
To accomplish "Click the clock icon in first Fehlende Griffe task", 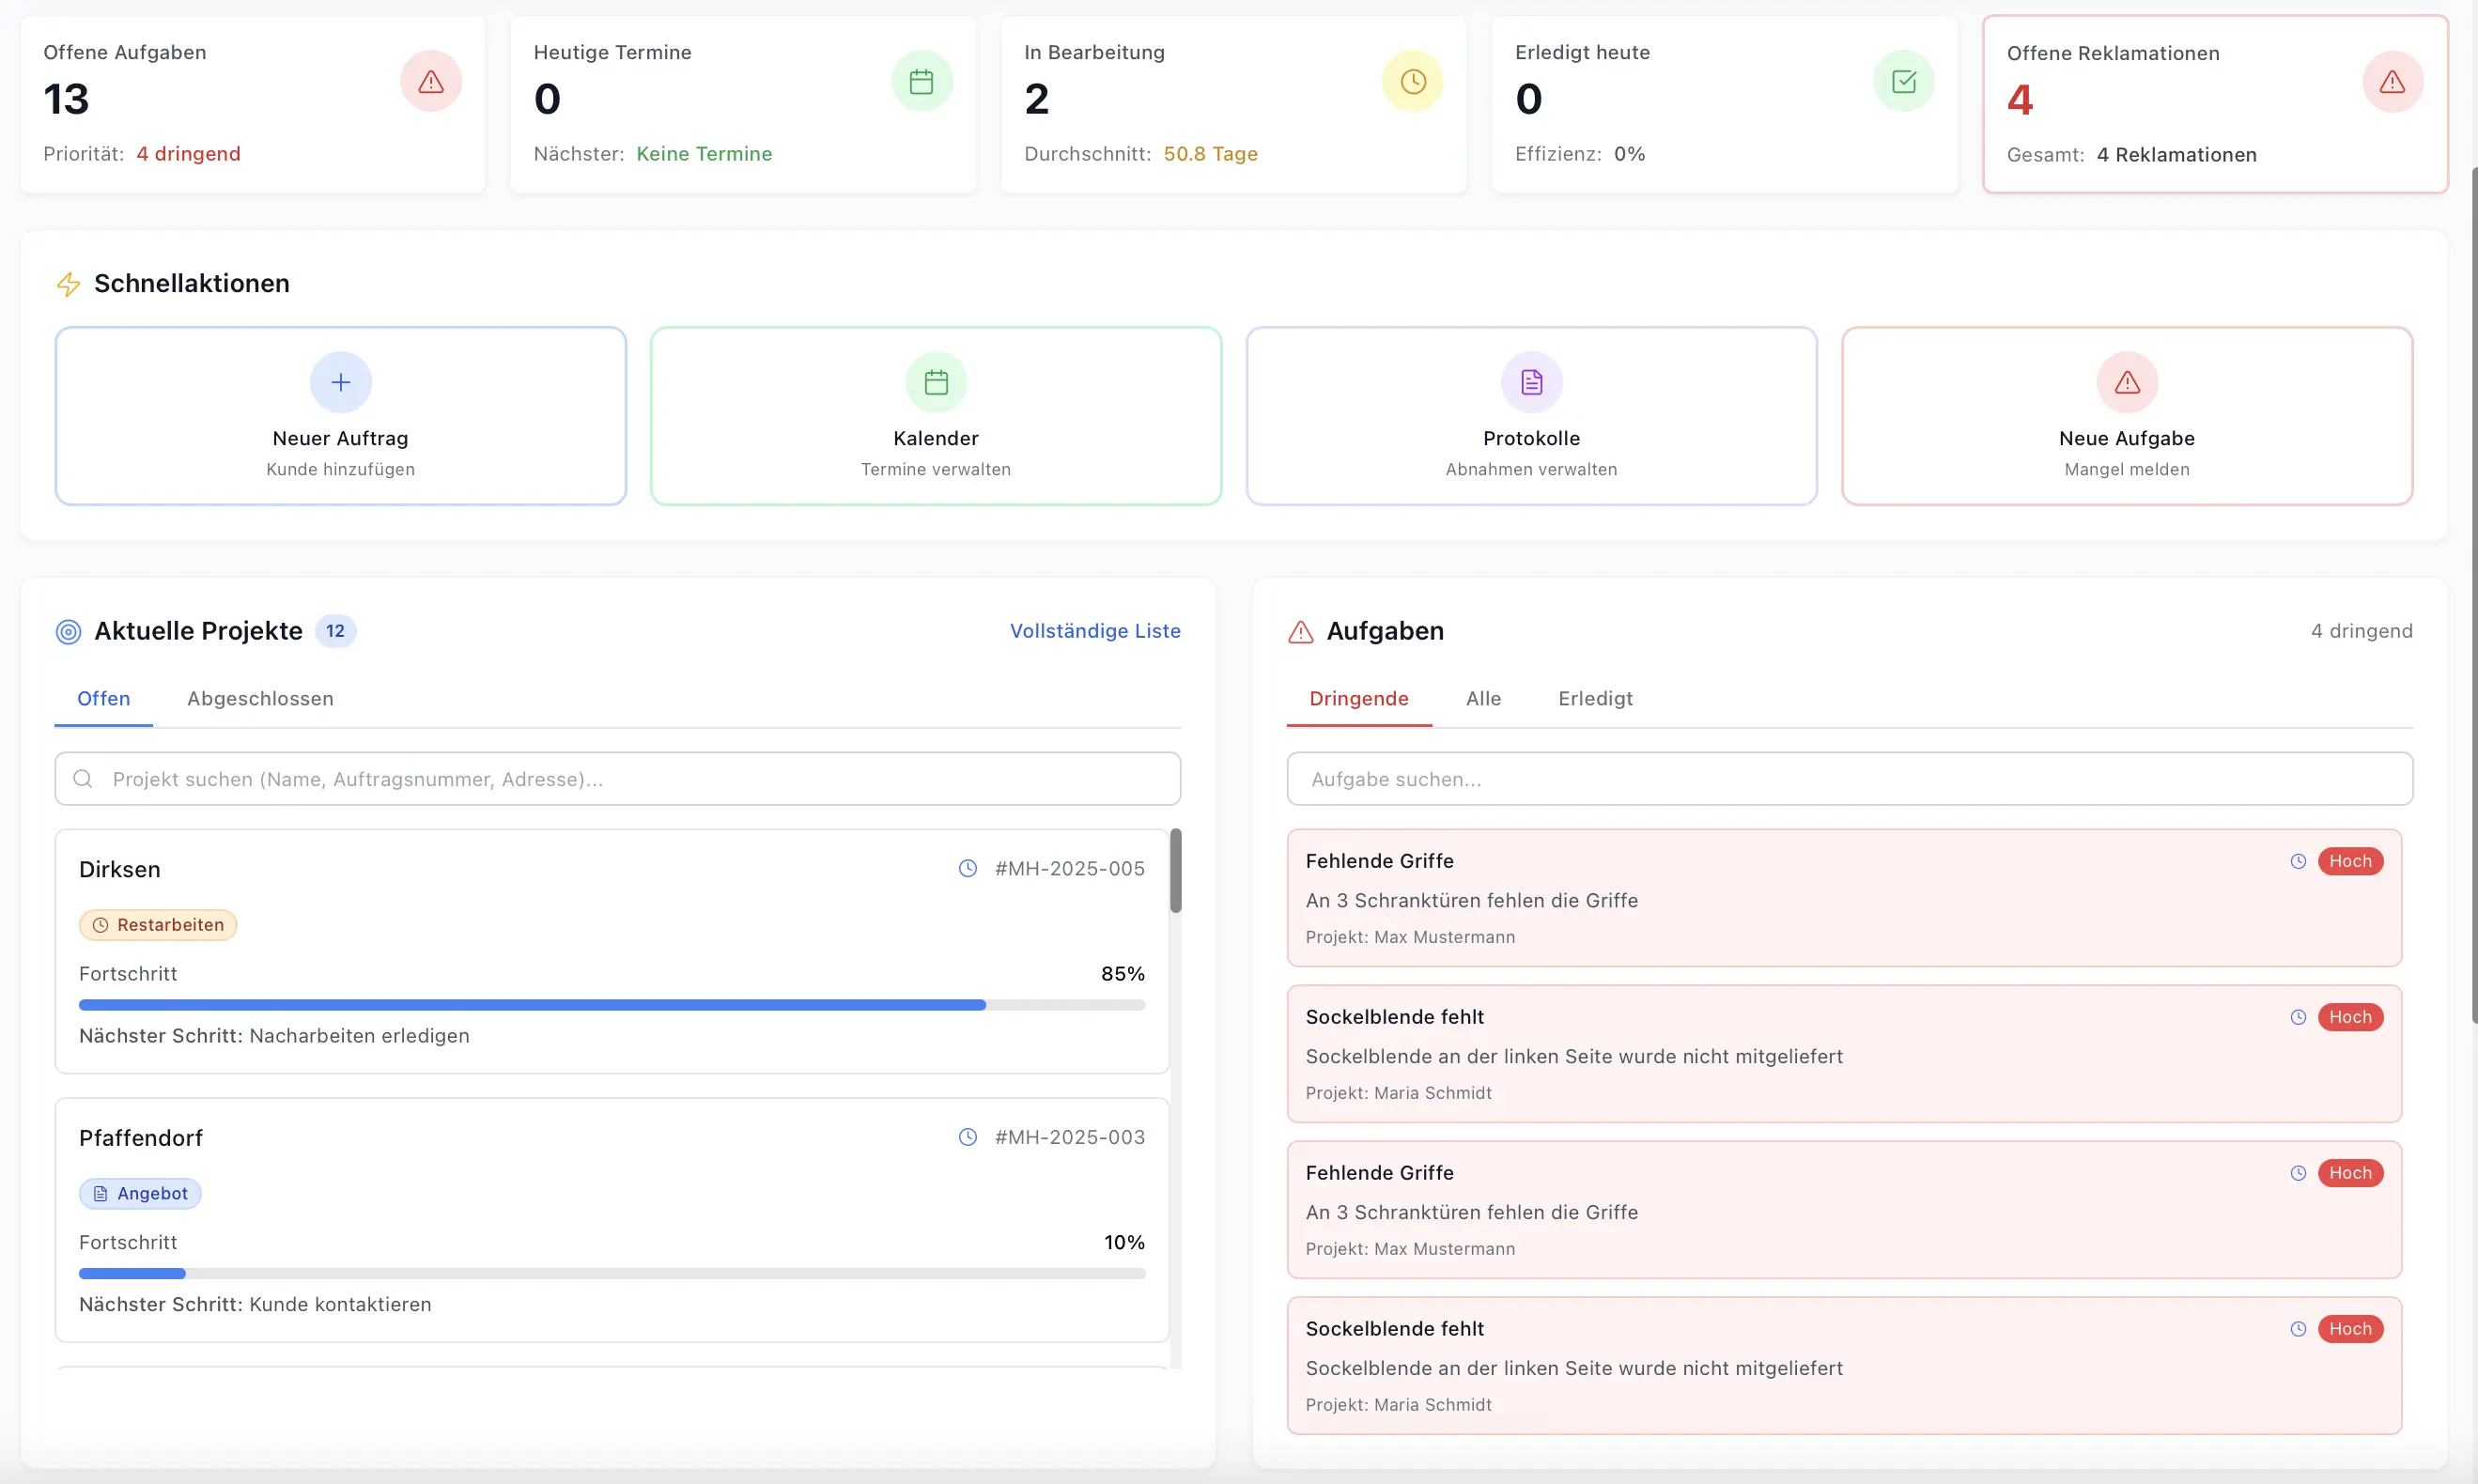I will click(2298, 861).
